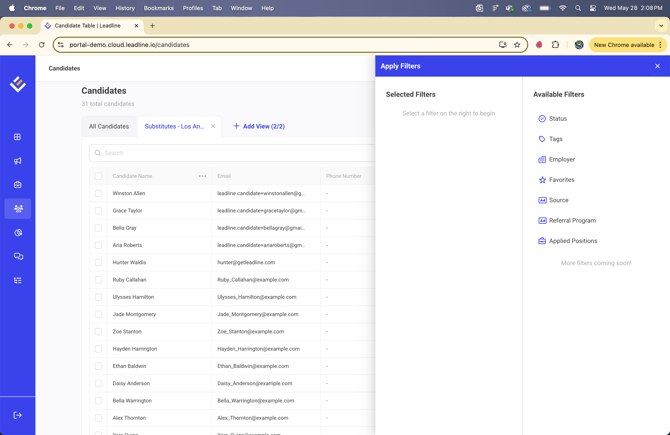Open the History menu
Viewport: 670px width, 435px height.
click(125, 8)
